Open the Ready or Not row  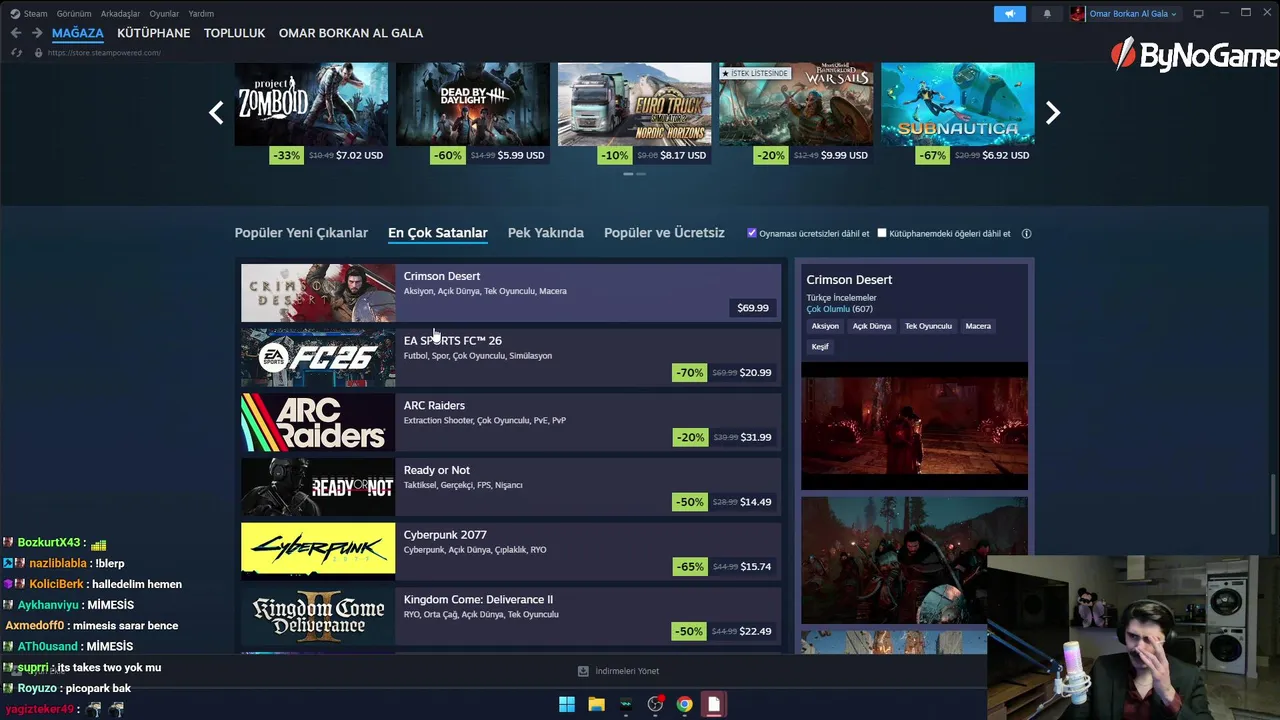[511, 487]
